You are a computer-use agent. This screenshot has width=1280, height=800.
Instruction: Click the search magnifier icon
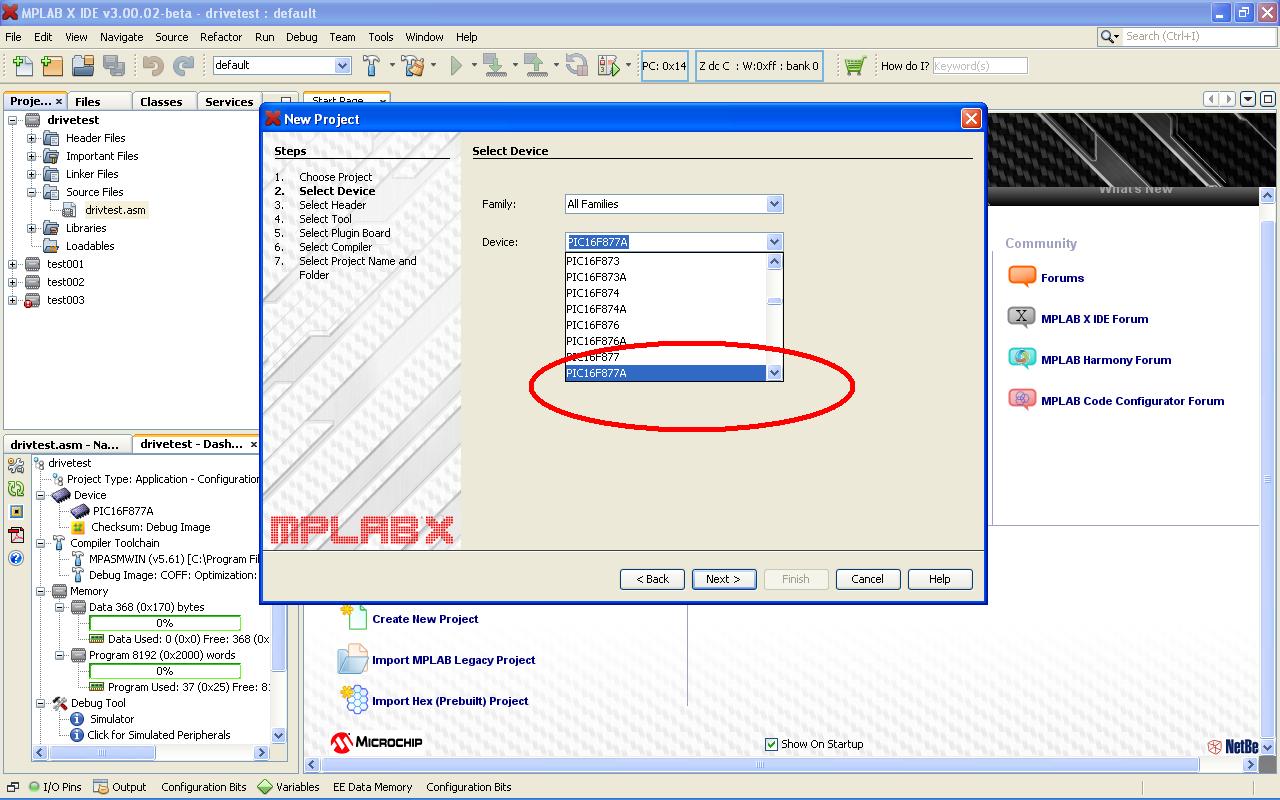point(1108,36)
